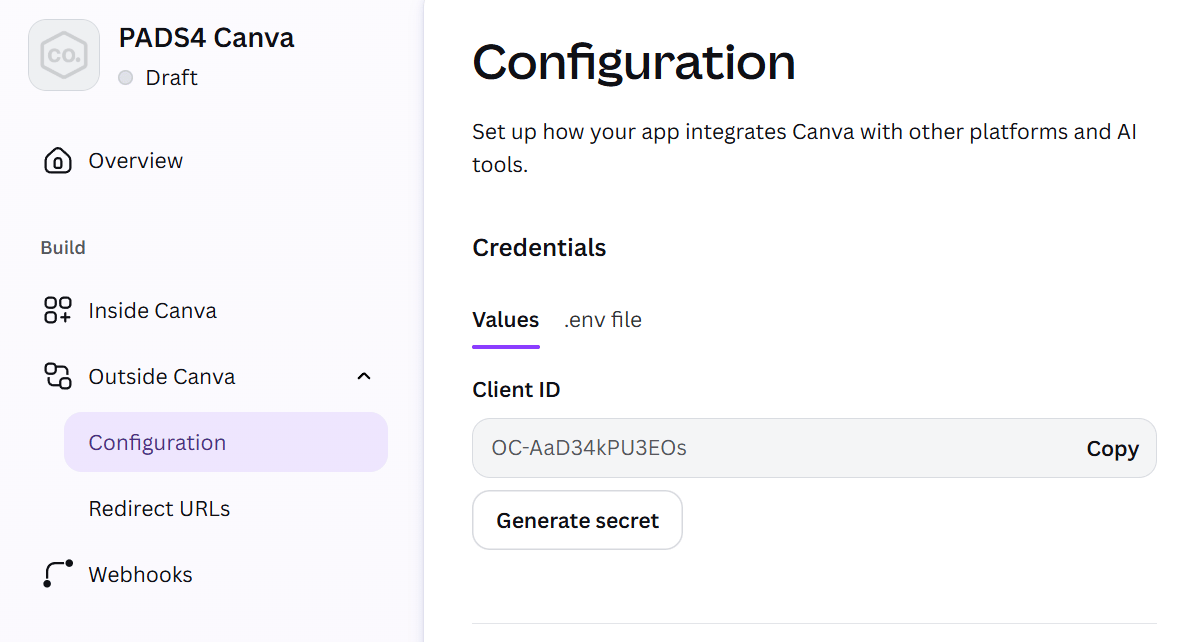The width and height of the screenshot is (1195, 642).
Task: Click the PADS4 Canva app name
Action: pos(206,37)
